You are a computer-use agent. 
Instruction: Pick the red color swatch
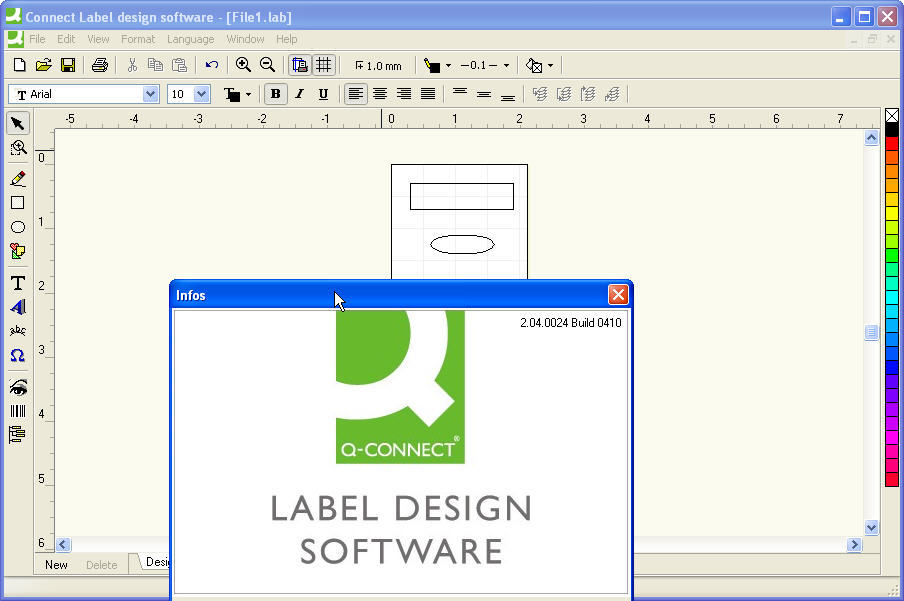coord(892,144)
